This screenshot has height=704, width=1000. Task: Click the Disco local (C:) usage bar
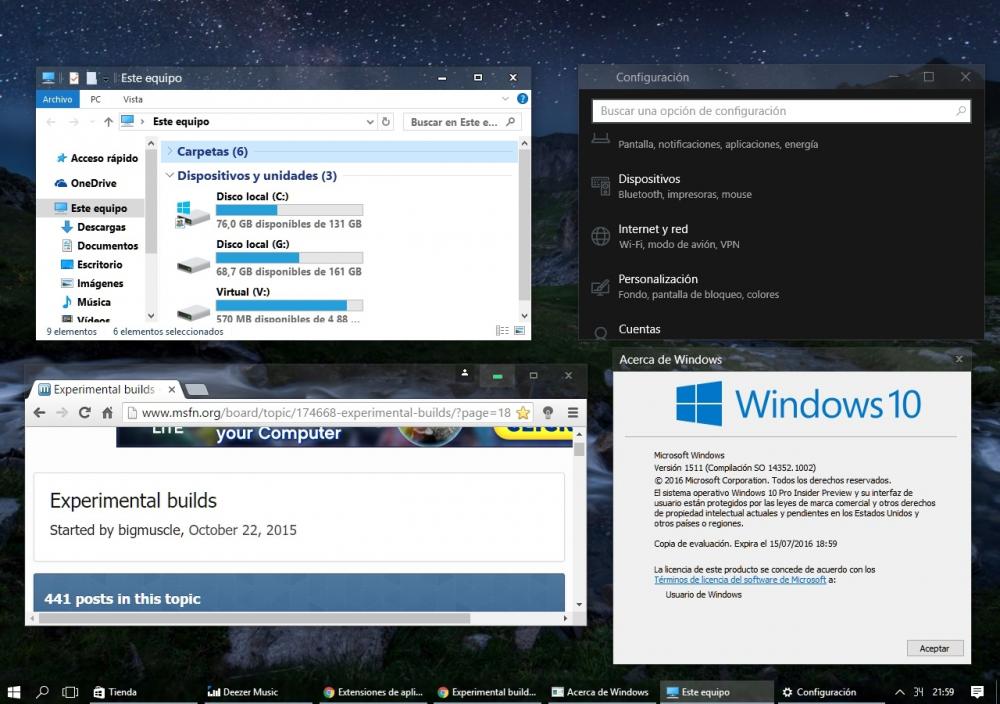[x=289, y=210]
